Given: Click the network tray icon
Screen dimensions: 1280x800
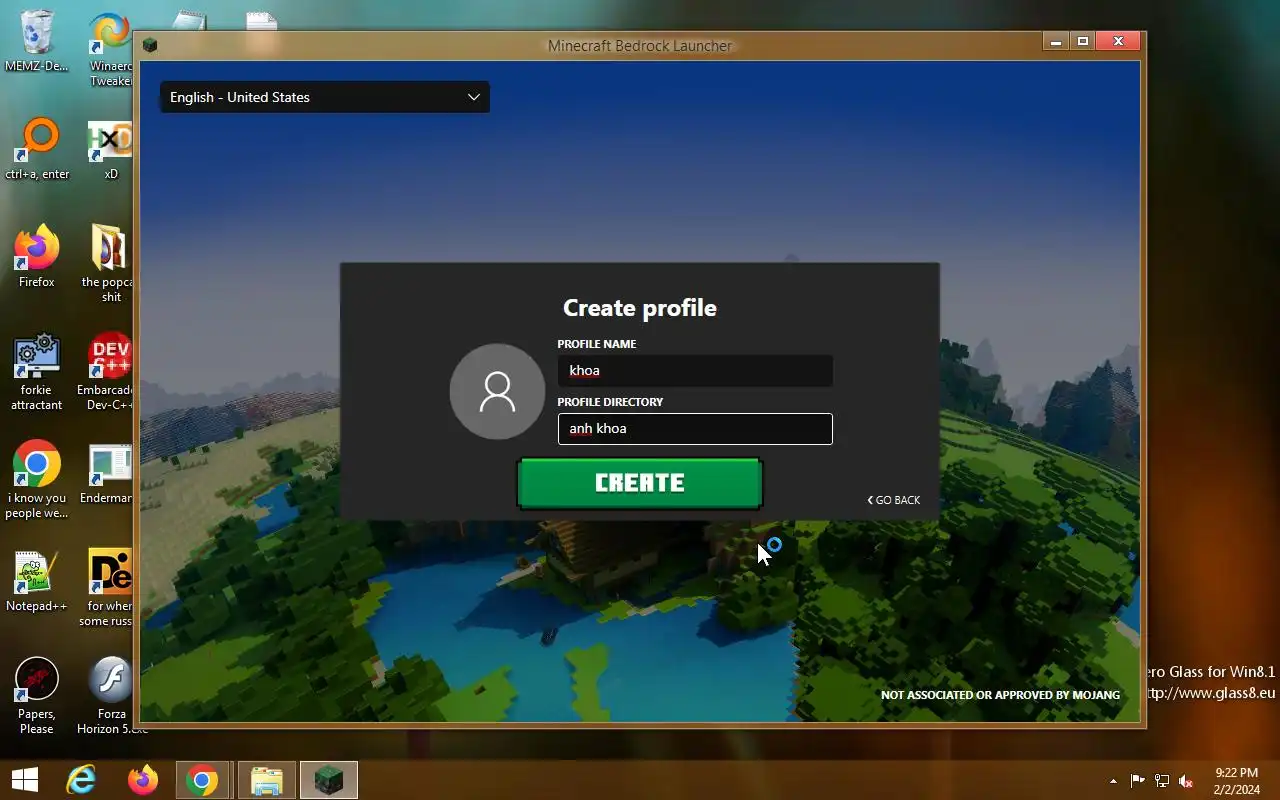Looking at the screenshot, I should pos(1162,781).
